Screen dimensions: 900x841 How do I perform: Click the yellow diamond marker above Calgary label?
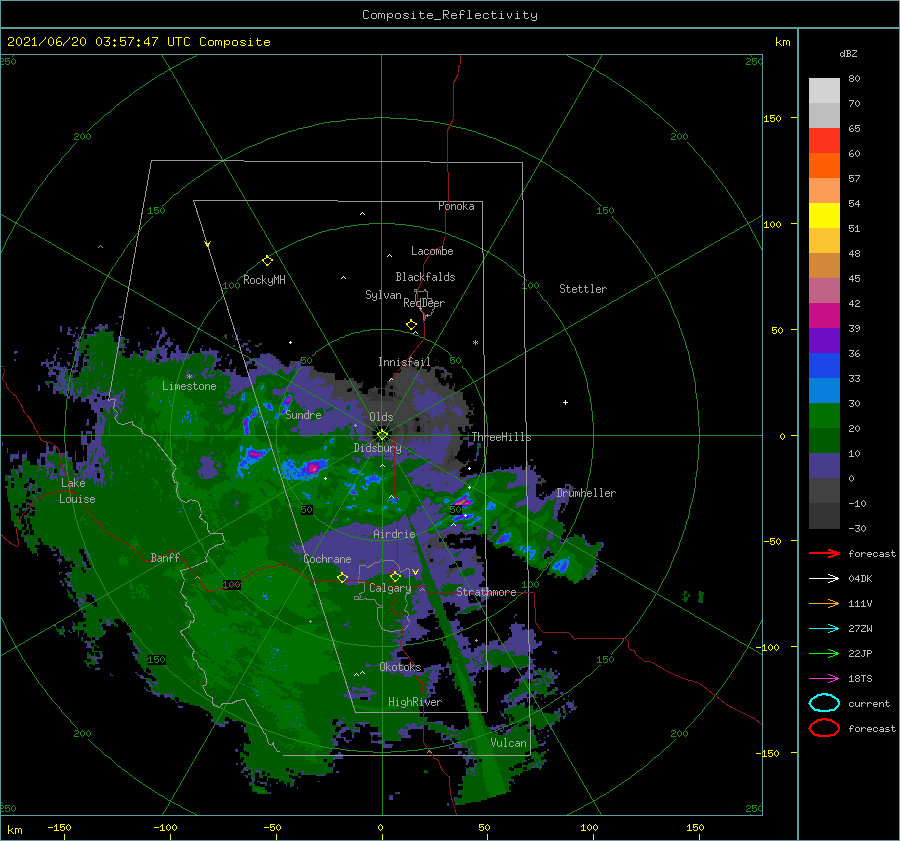[x=395, y=576]
